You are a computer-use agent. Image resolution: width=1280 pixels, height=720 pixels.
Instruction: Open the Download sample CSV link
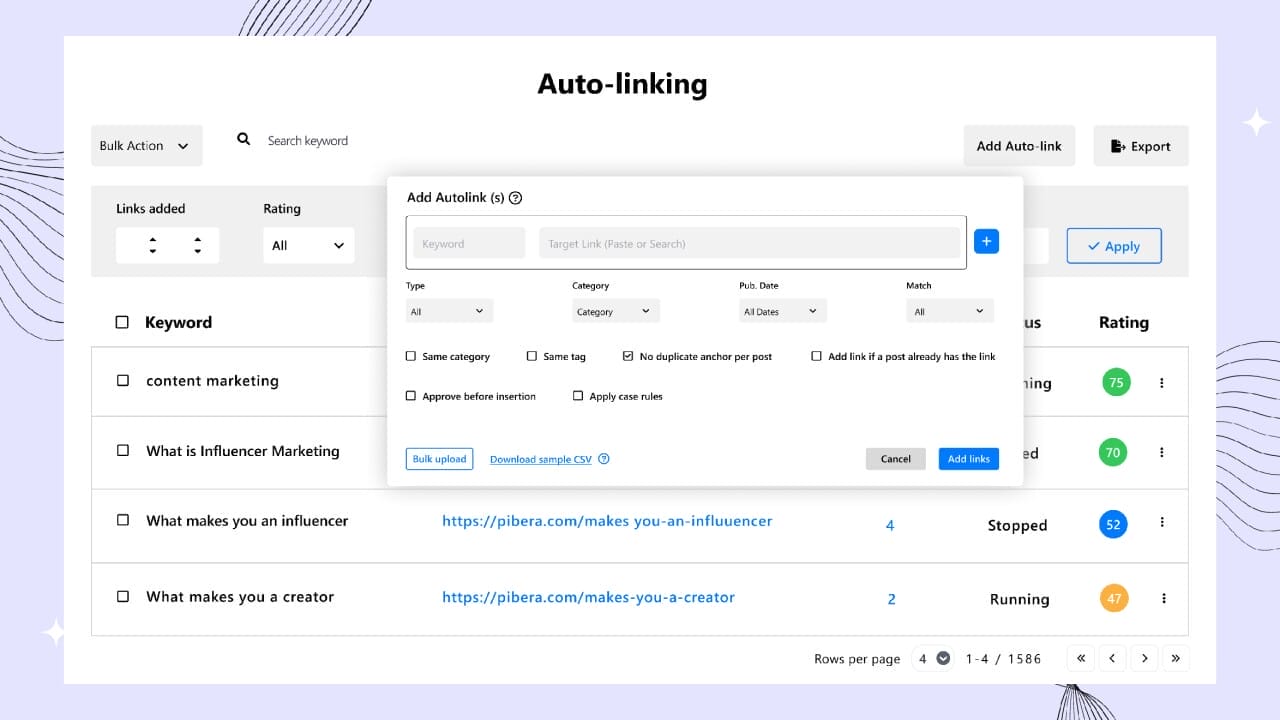540,460
